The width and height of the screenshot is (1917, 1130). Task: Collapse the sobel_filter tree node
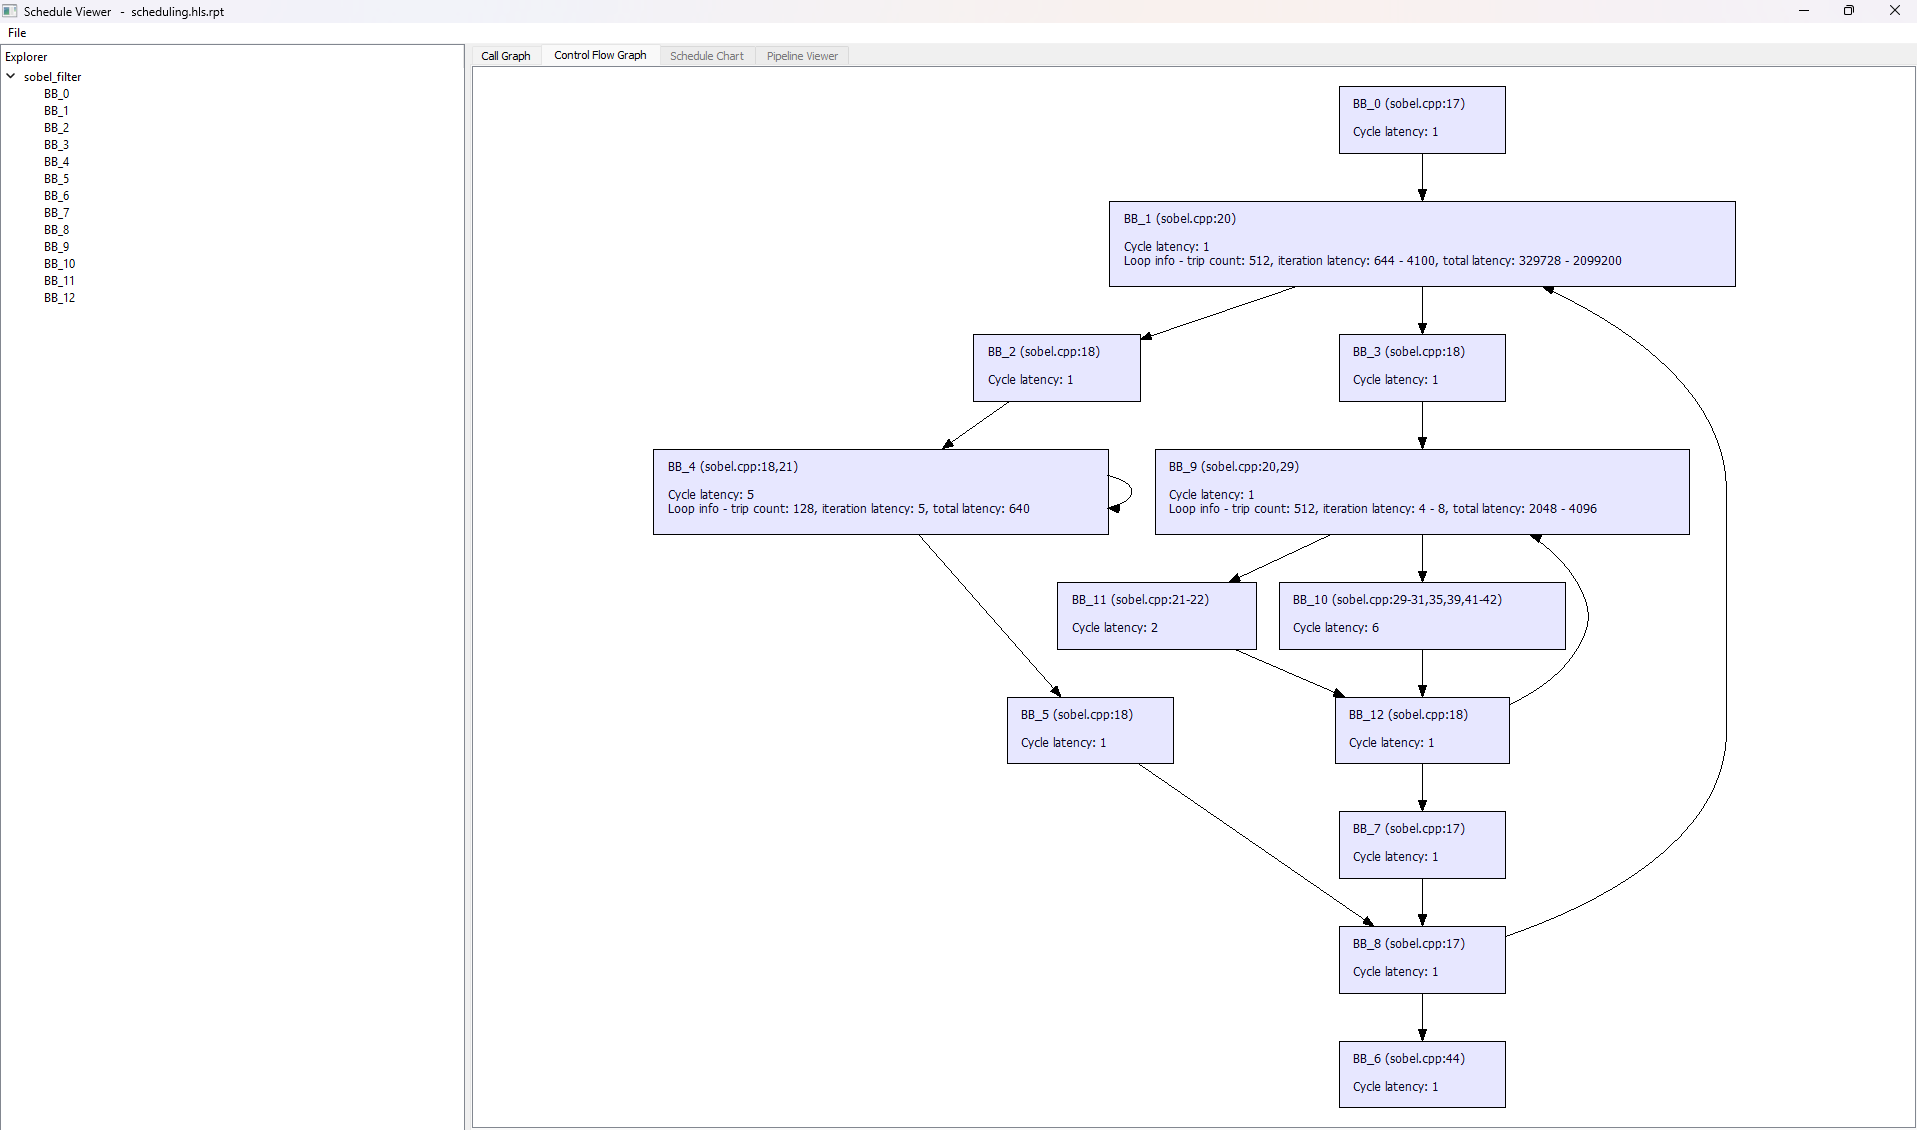11,76
